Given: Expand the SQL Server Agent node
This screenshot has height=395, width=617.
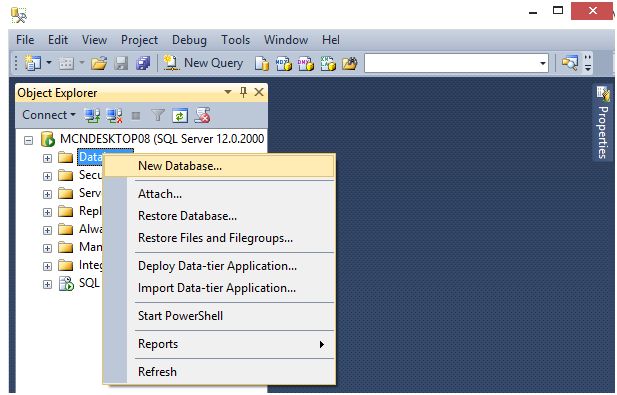Looking at the screenshot, I should tap(47, 284).
